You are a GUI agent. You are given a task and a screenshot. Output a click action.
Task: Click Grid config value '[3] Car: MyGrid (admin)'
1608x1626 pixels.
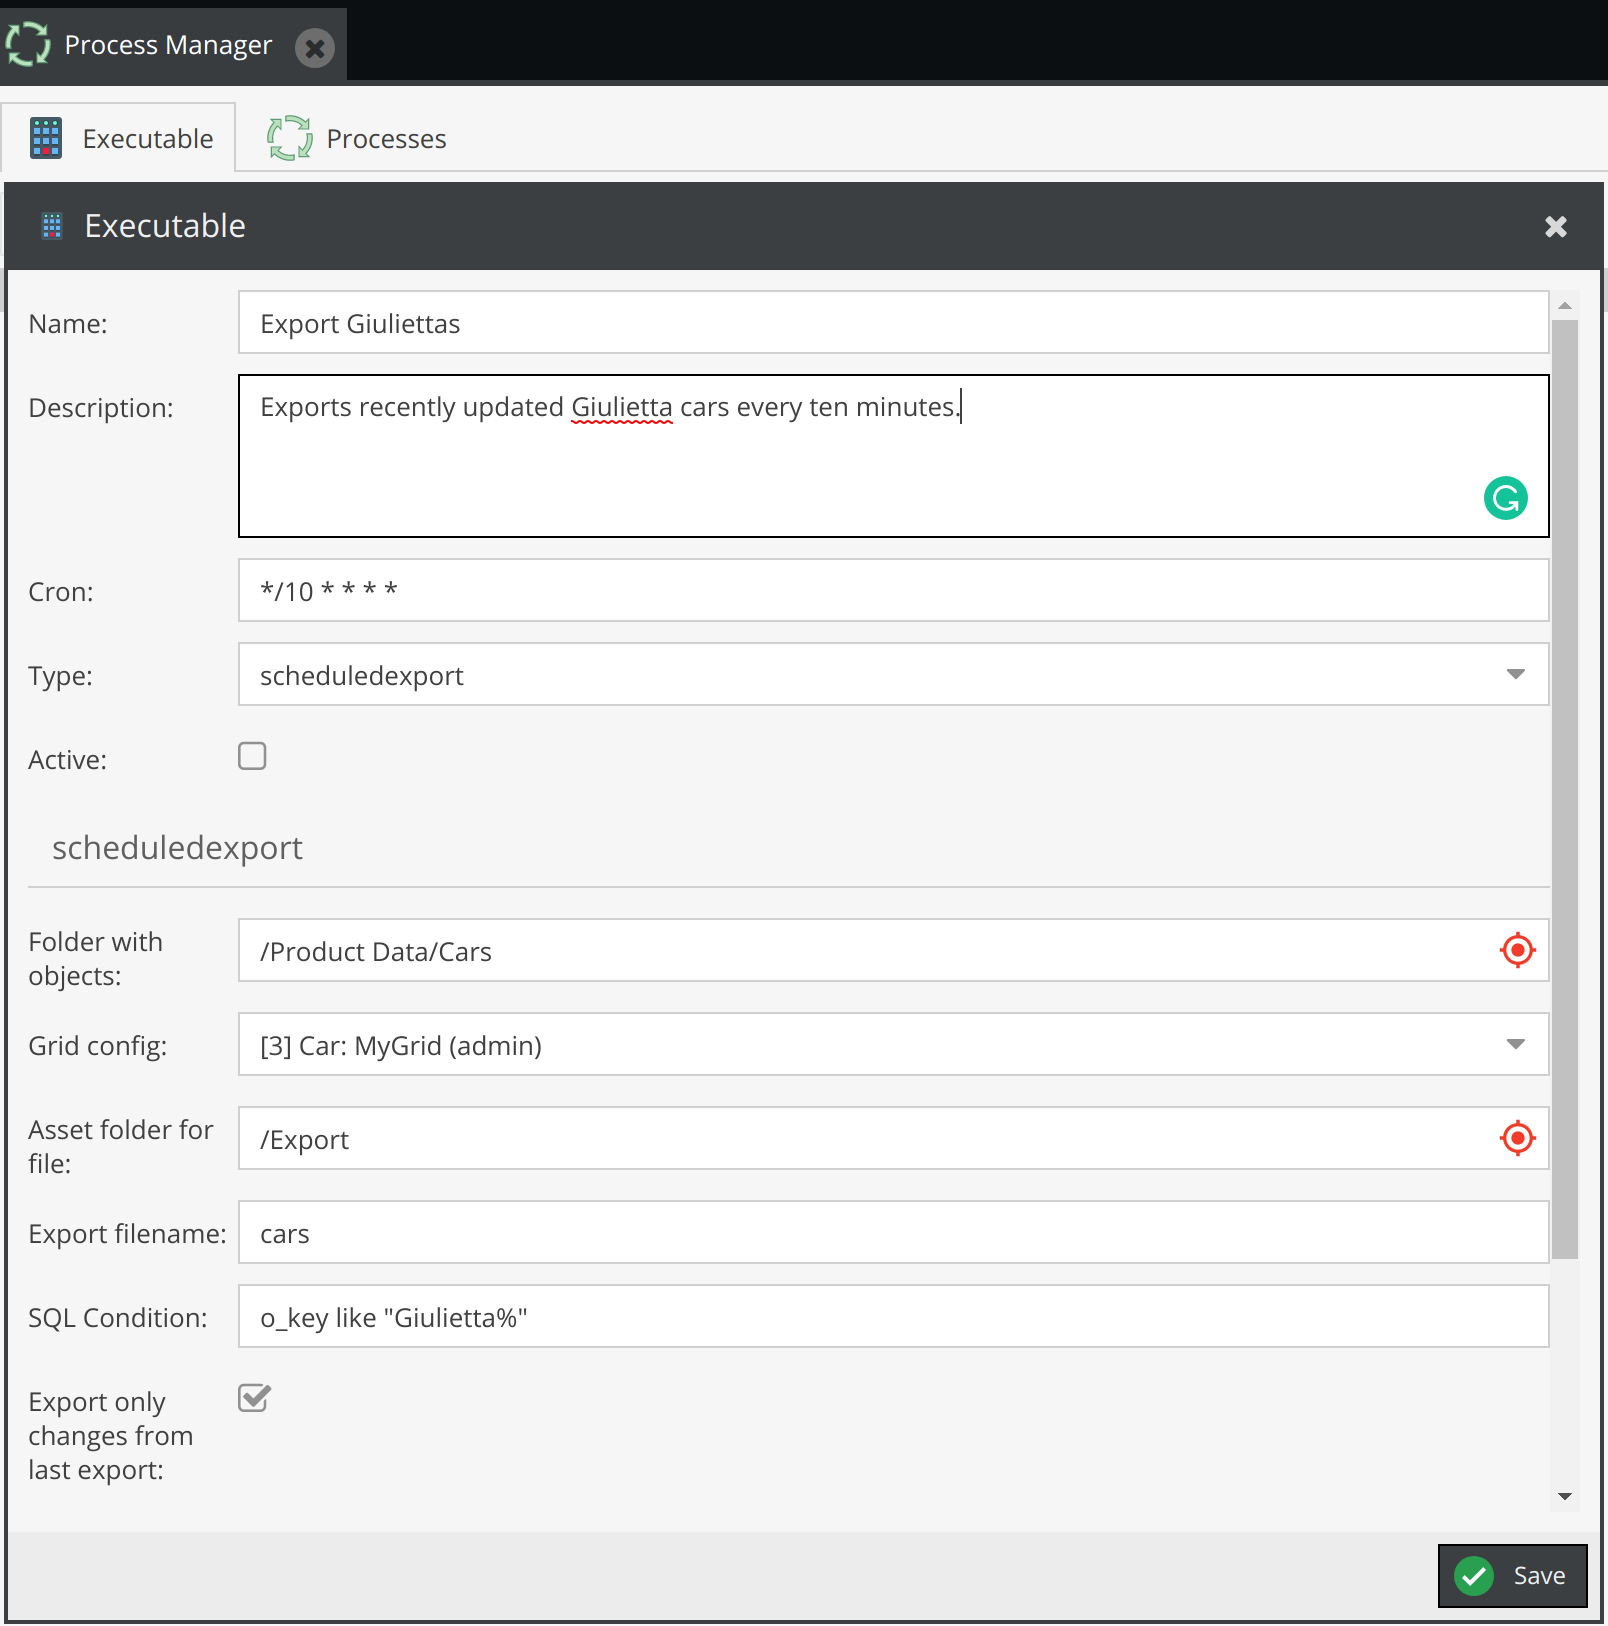(401, 1046)
